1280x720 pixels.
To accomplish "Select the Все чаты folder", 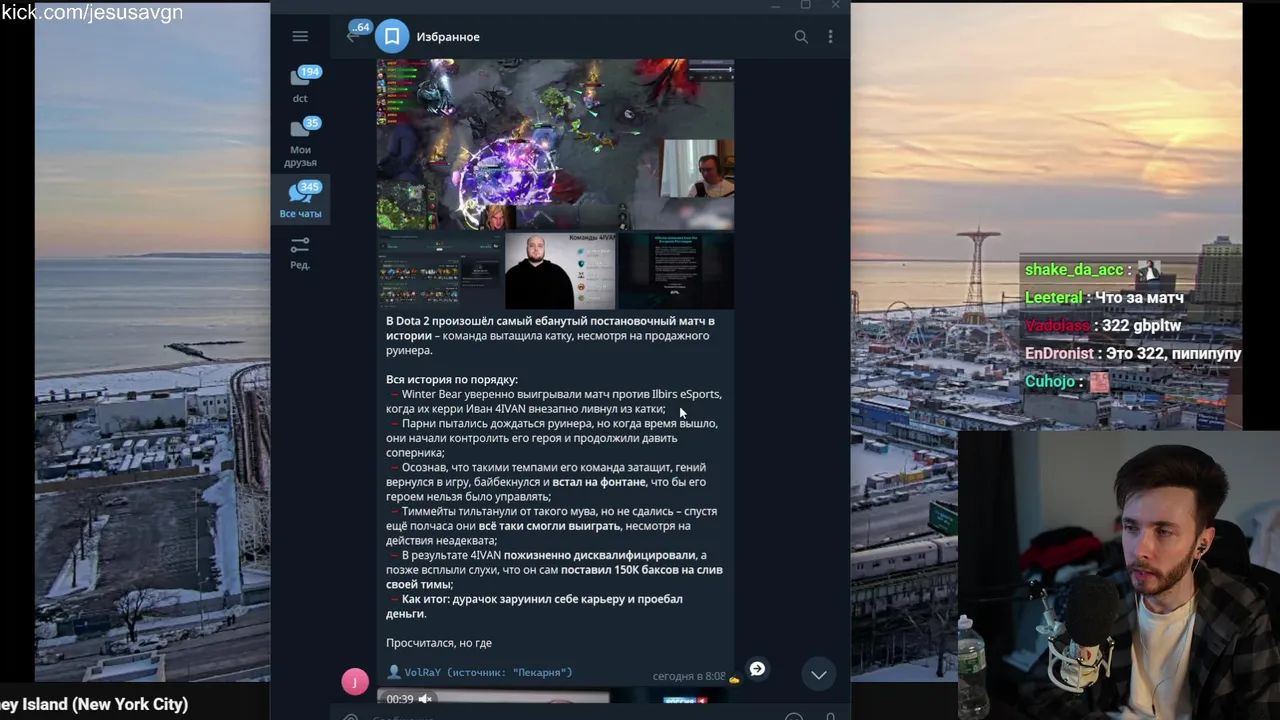I will (x=300, y=200).
